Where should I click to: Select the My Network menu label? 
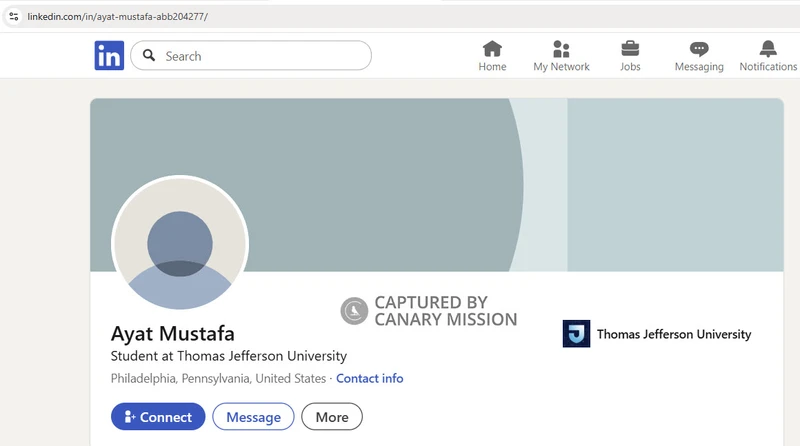tap(561, 66)
